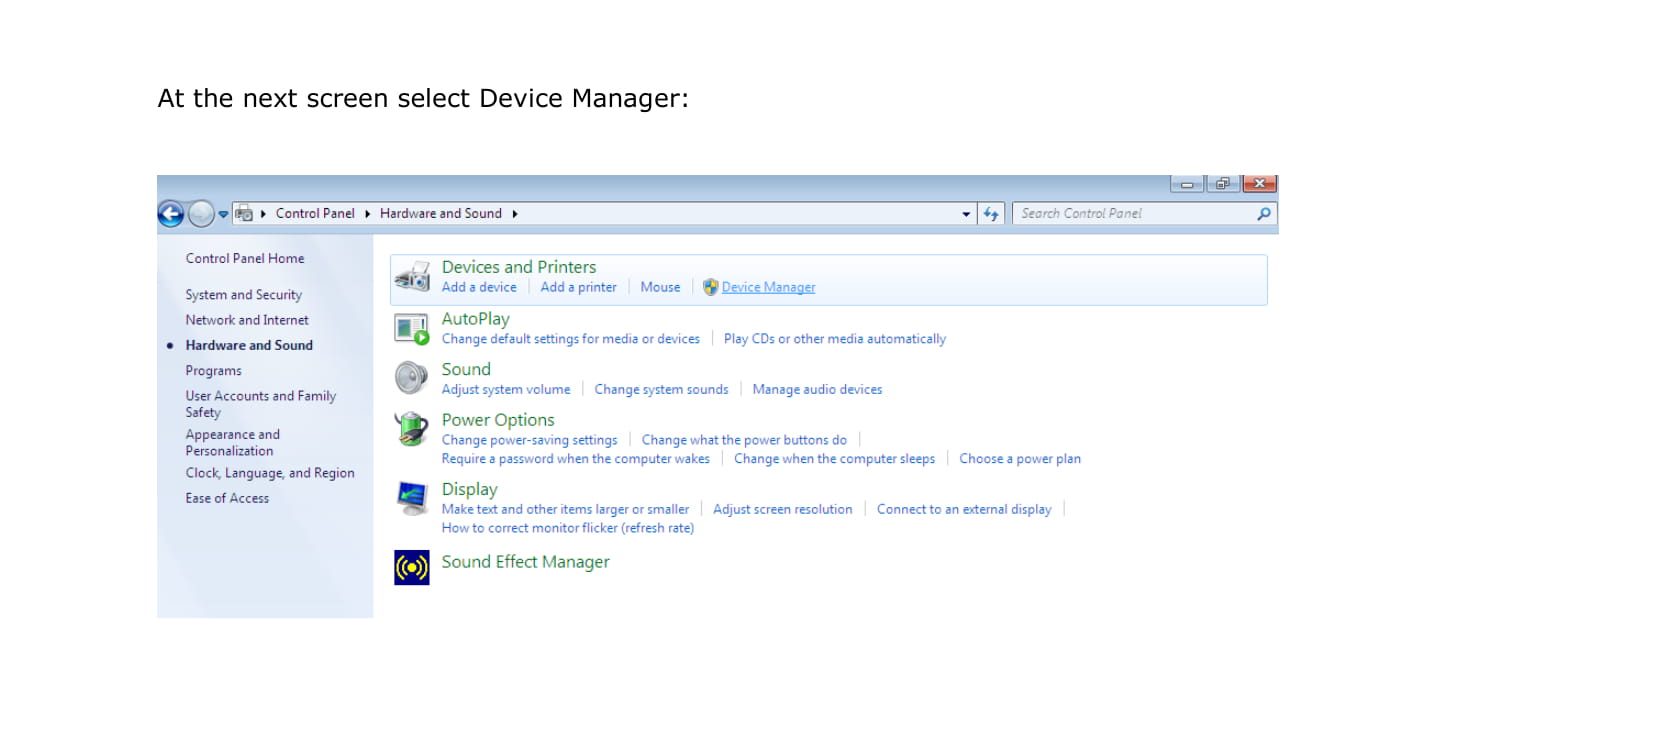The image size is (1654, 730).
Task: Click Require a password when computer wakes
Action: pyautogui.click(x=576, y=459)
